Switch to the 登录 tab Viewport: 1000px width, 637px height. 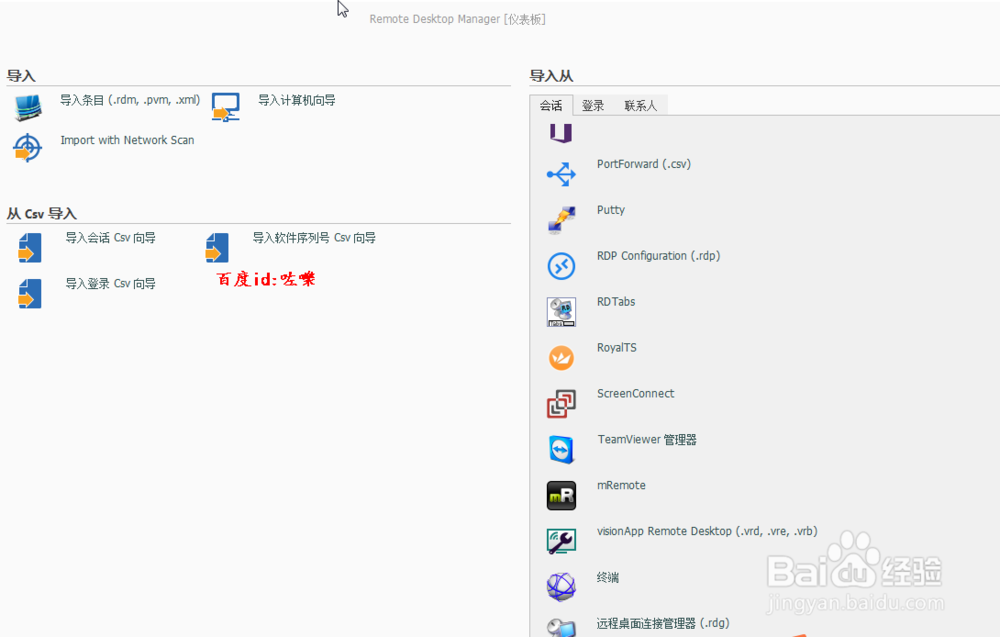tap(593, 105)
